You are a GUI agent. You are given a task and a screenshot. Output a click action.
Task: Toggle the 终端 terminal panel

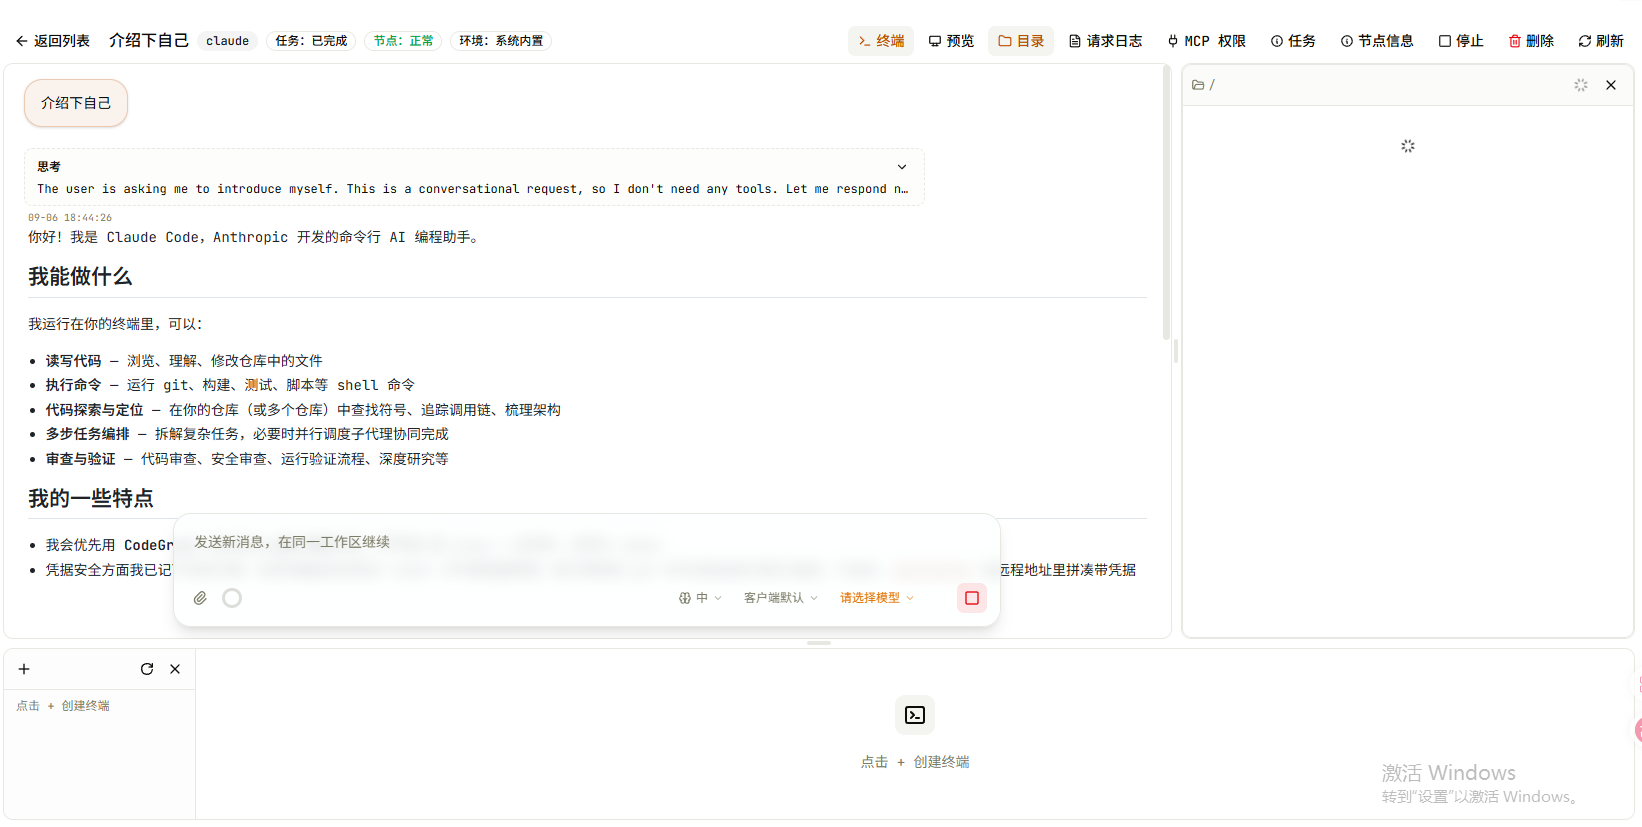pyautogui.click(x=881, y=41)
